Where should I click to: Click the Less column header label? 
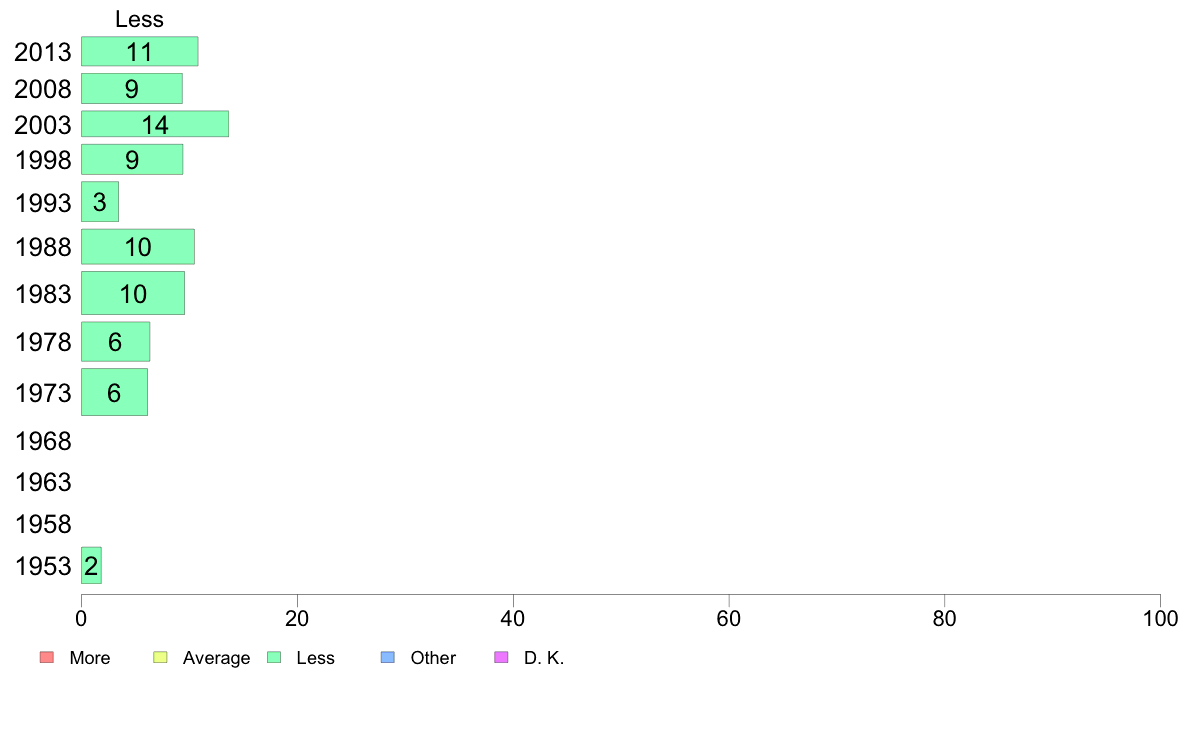click(139, 19)
